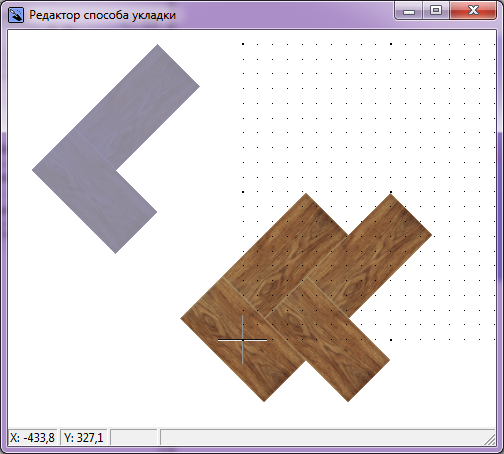Screen dimensions: 504x454
Task: Select the upper arm of the purple template shape
Action: pyautogui.click(x=137, y=107)
